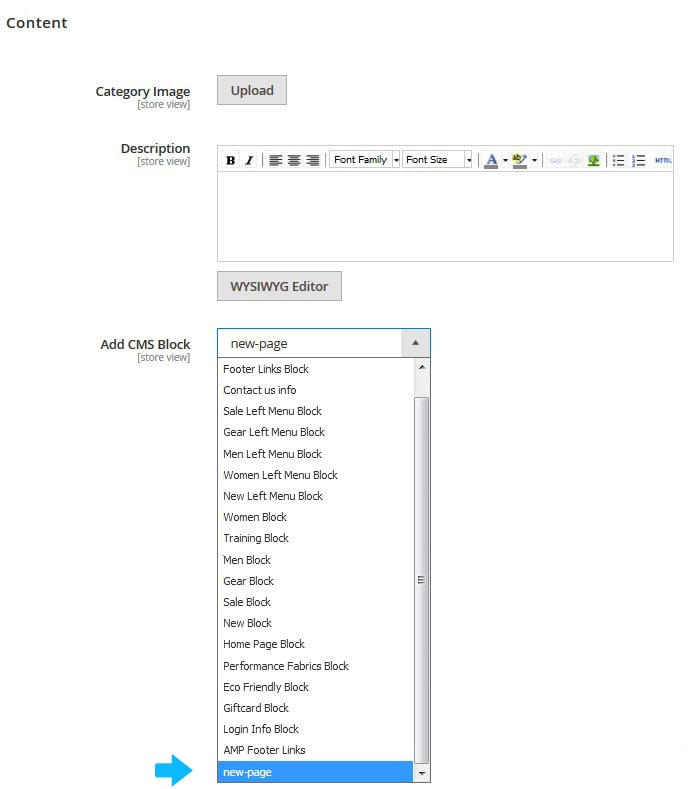
Task: Select New Left Menu Block
Action: tap(316, 496)
